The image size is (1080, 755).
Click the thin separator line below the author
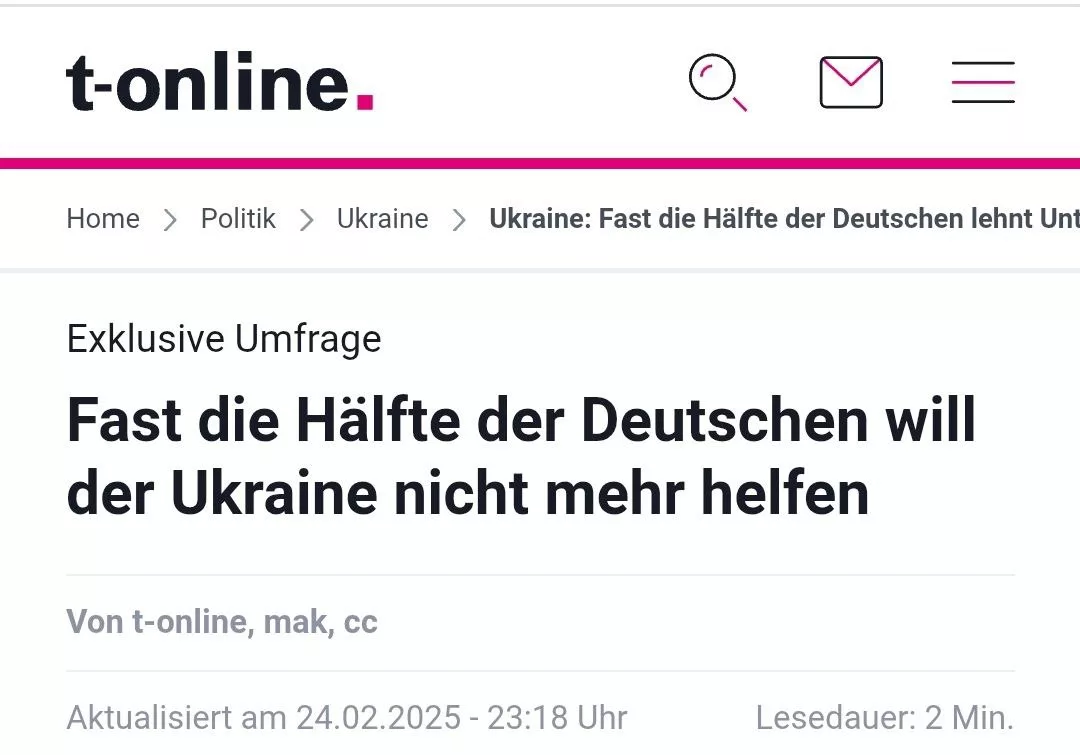pyautogui.click(x=540, y=671)
